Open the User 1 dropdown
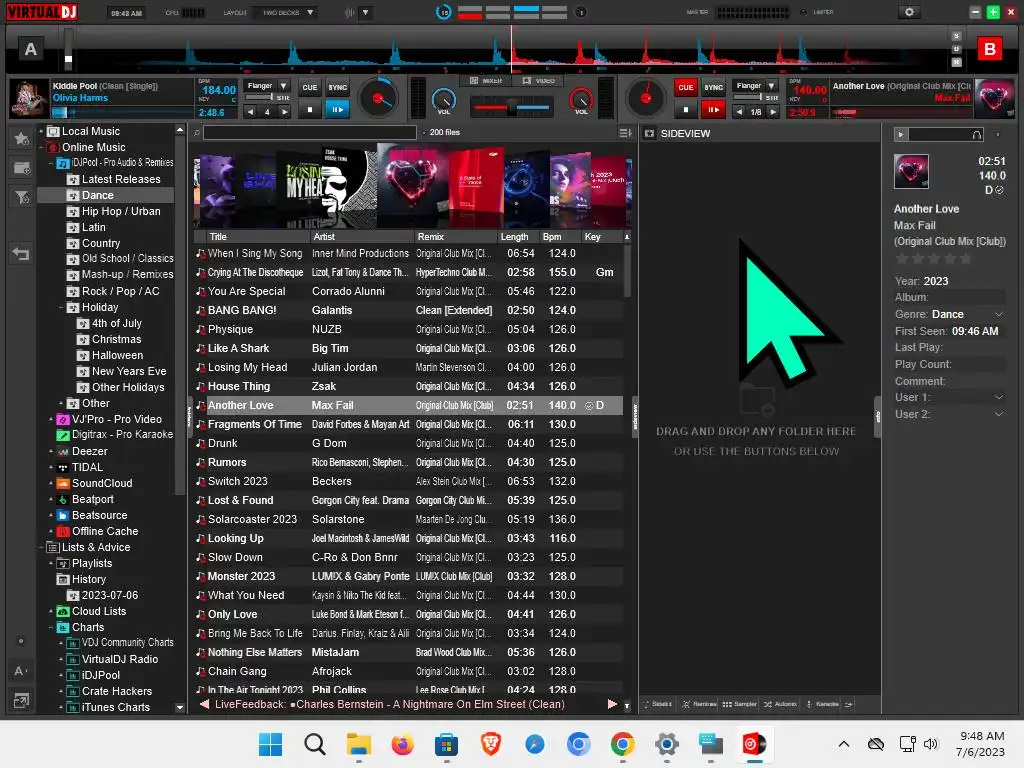The image size is (1024, 768). (998, 397)
